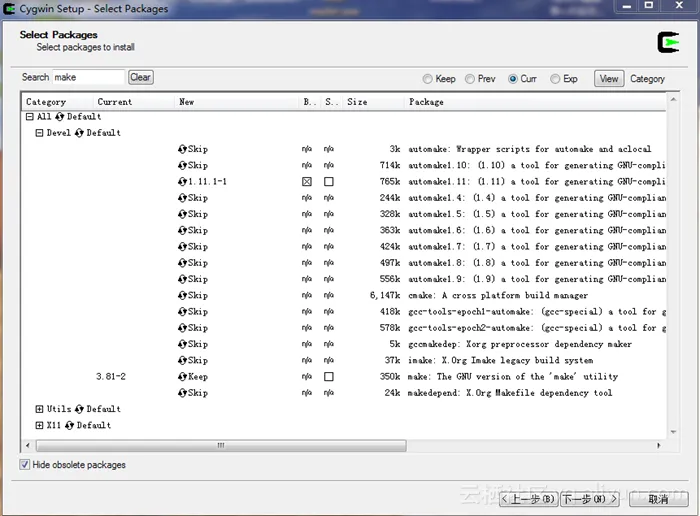Select the Keep radio button

tap(427, 79)
